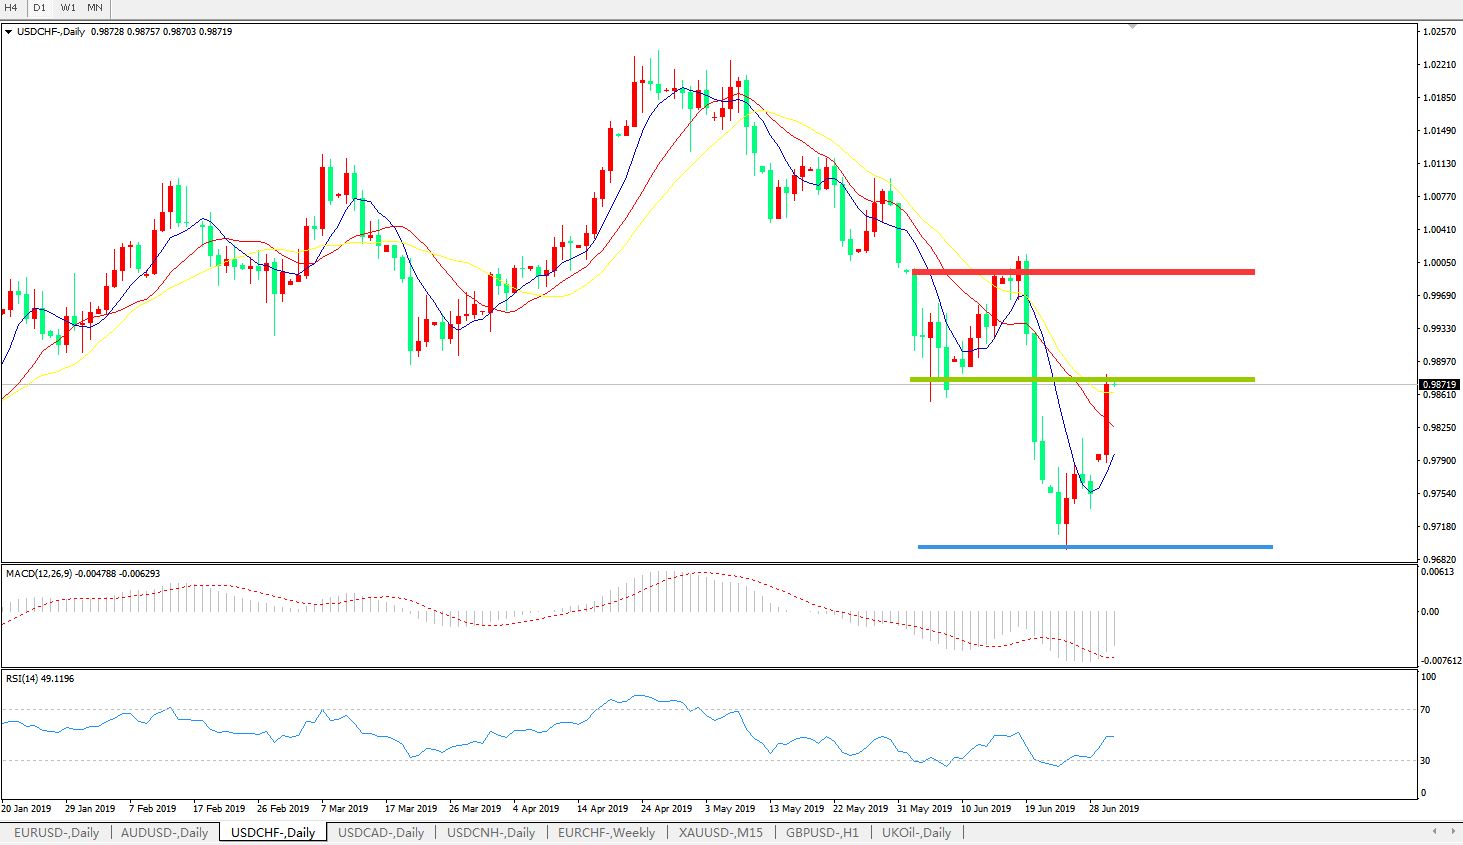Image resolution: width=1463 pixels, height=845 pixels.
Task: Select the D1 timeframe button
Action: click(40, 8)
